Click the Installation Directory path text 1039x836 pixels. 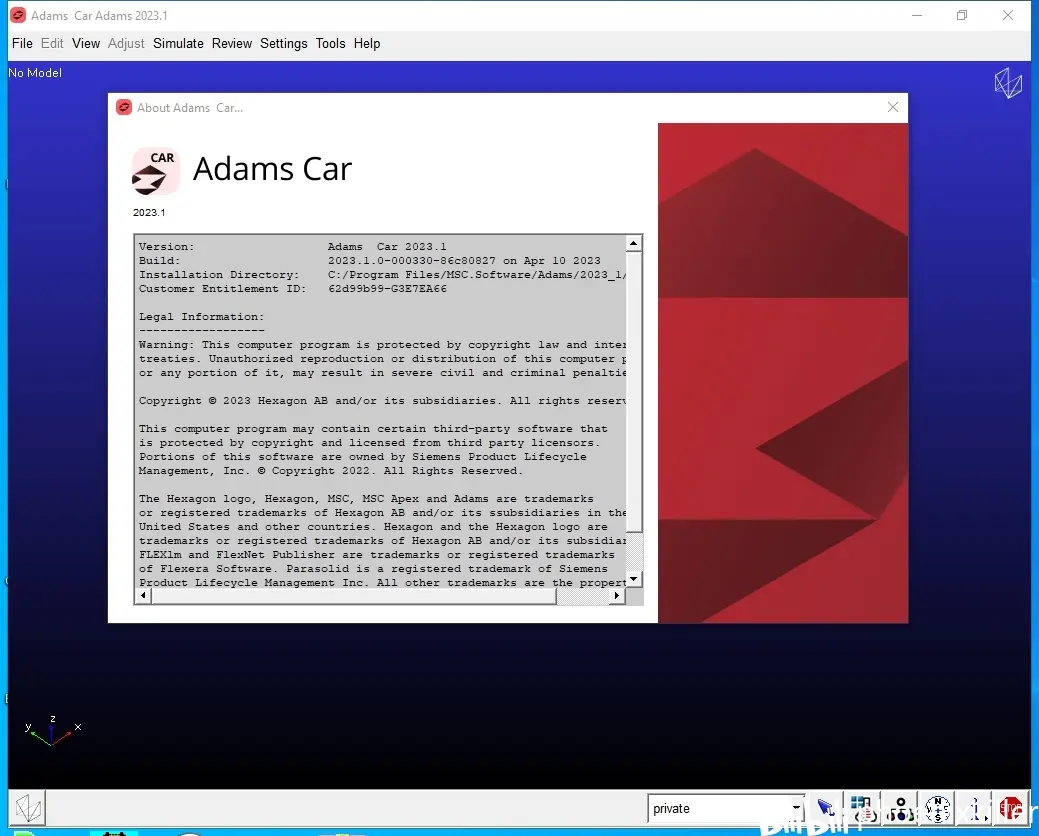(x=477, y=275)
